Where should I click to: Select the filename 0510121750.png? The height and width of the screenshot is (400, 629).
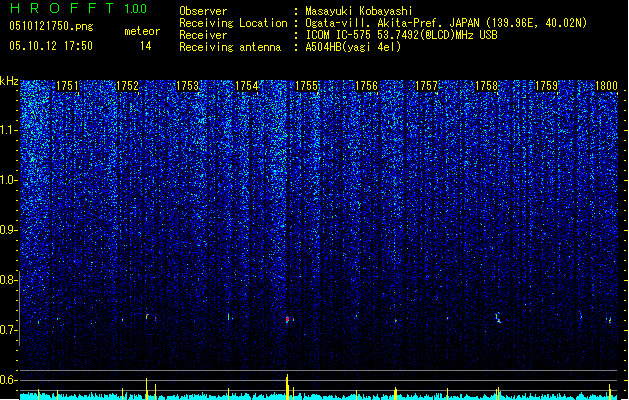[51, 26]
